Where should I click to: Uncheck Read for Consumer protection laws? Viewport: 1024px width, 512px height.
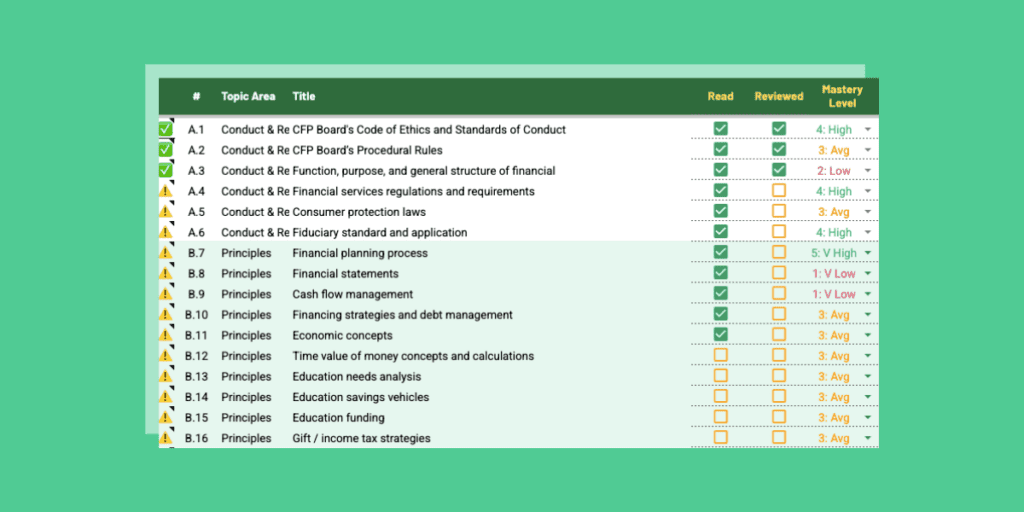click(720, 211)
